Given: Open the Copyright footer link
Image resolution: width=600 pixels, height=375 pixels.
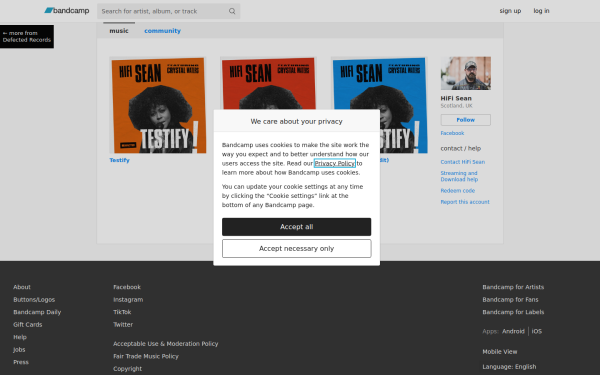Looking at the screenshot, I should (x=127, y=368).
